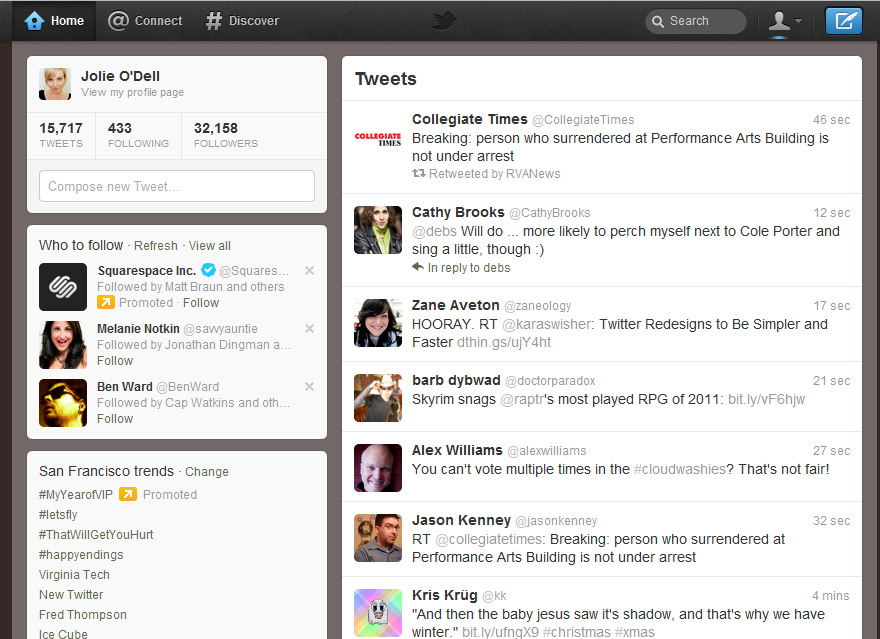
Task: Open the #ThatWillGetYouHurt trend
Action: 96,535
